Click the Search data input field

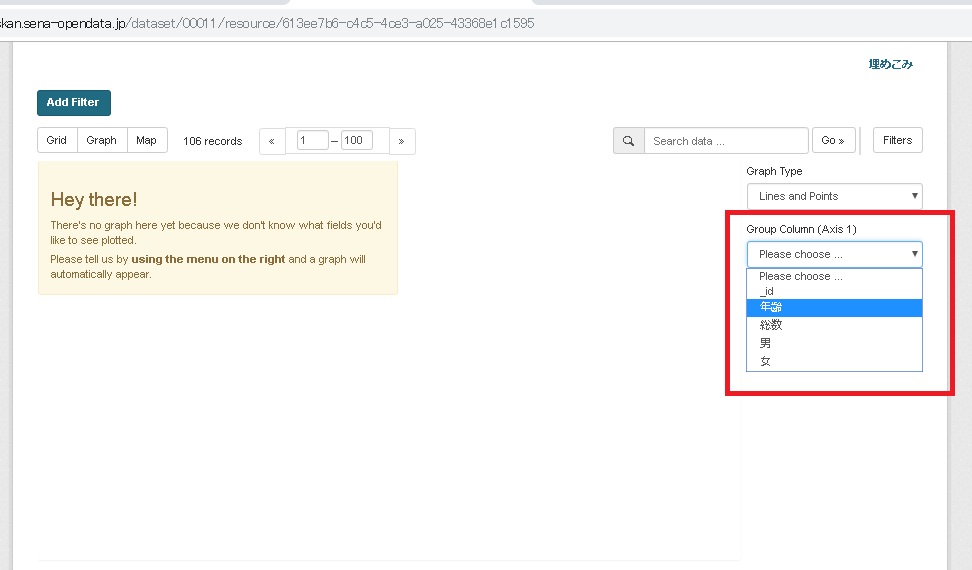point(725,141)
